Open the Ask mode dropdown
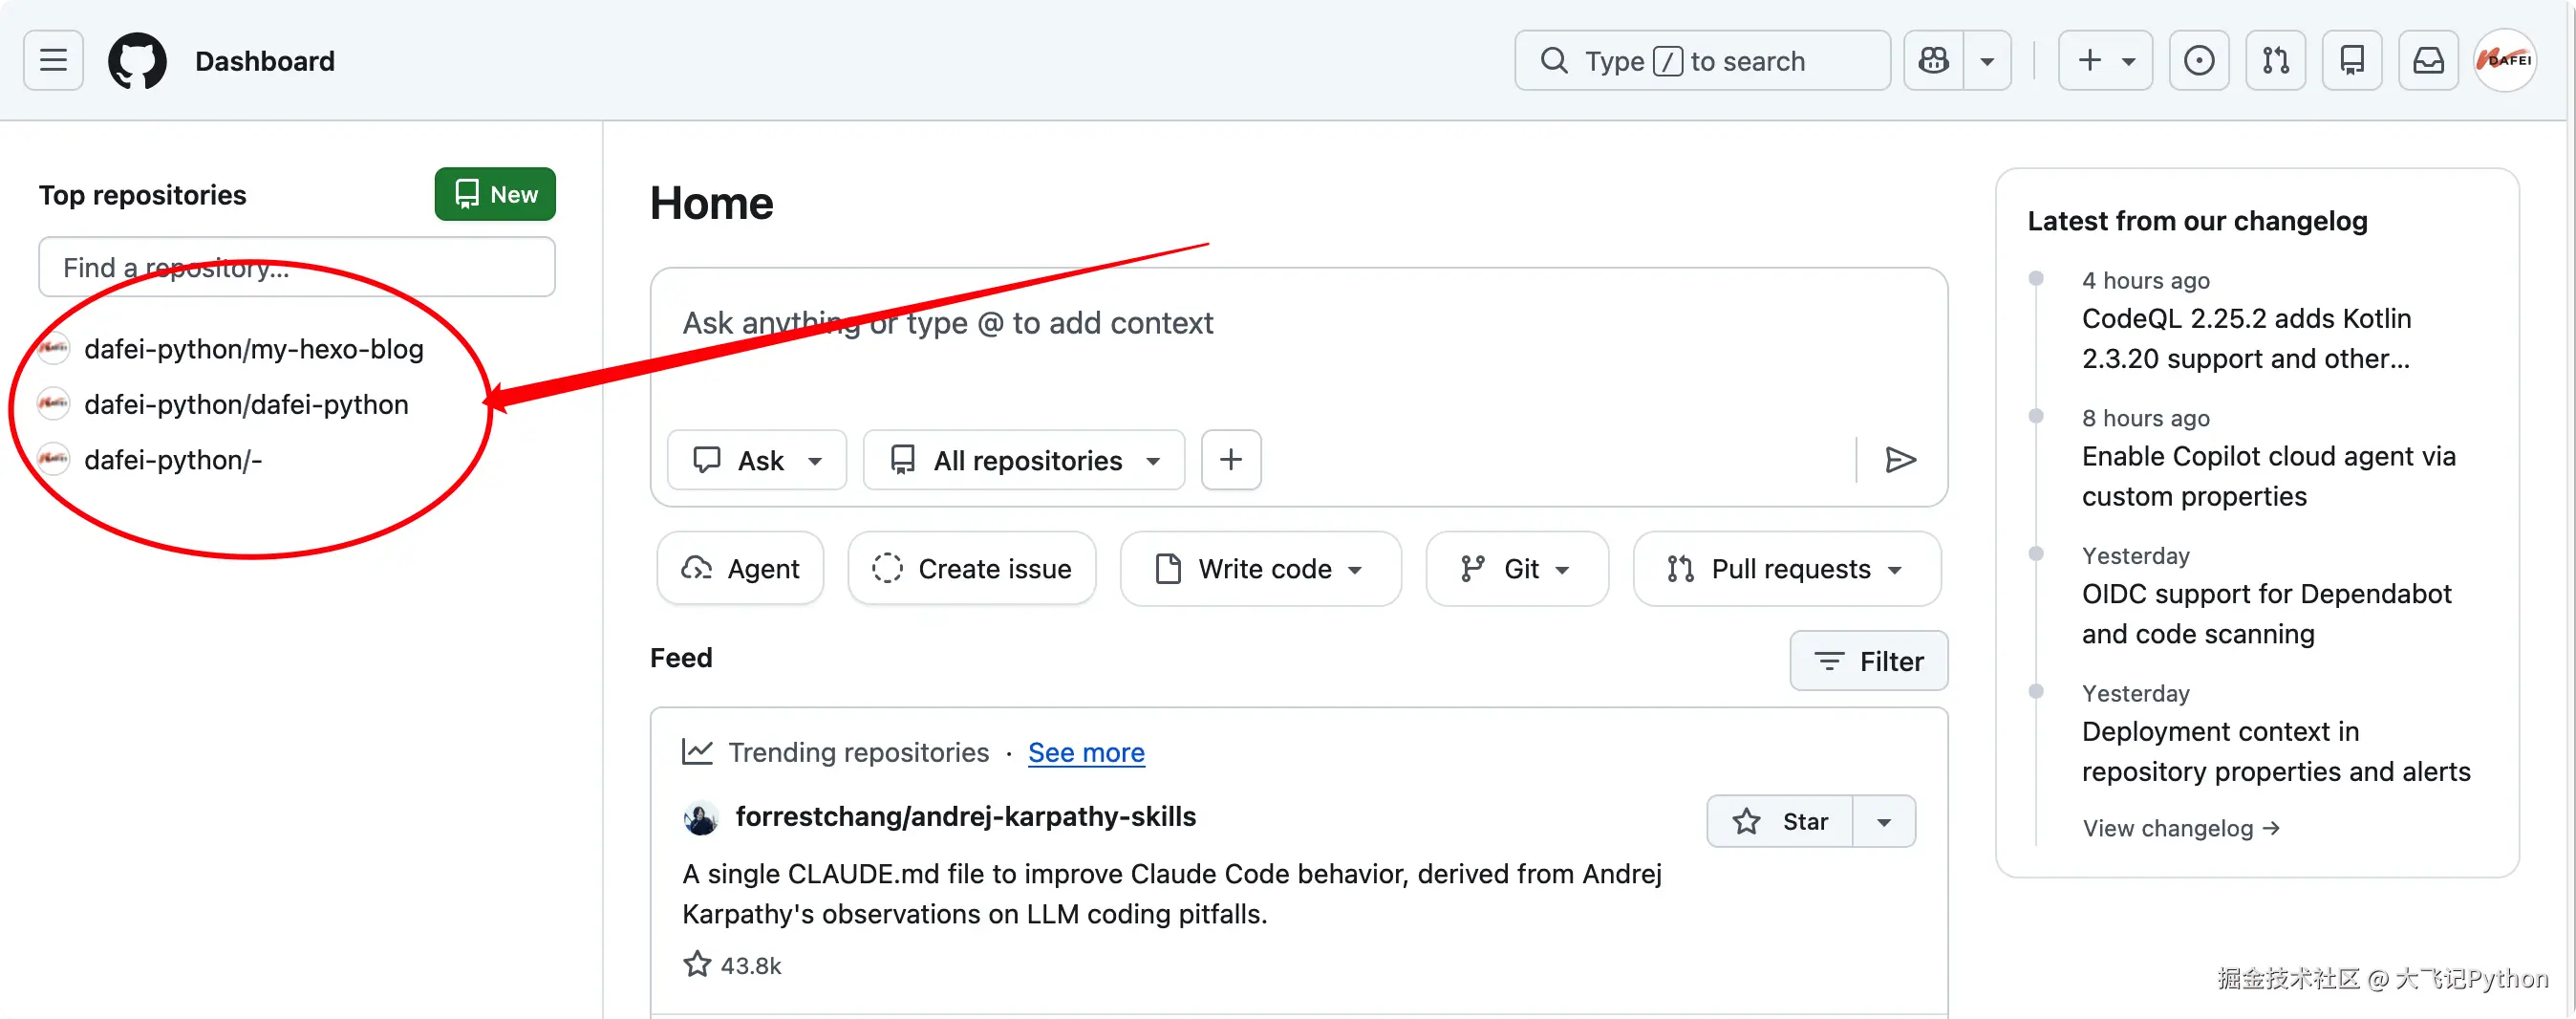This screenshot has height=1019, width=2576. [x=757, y=460]
